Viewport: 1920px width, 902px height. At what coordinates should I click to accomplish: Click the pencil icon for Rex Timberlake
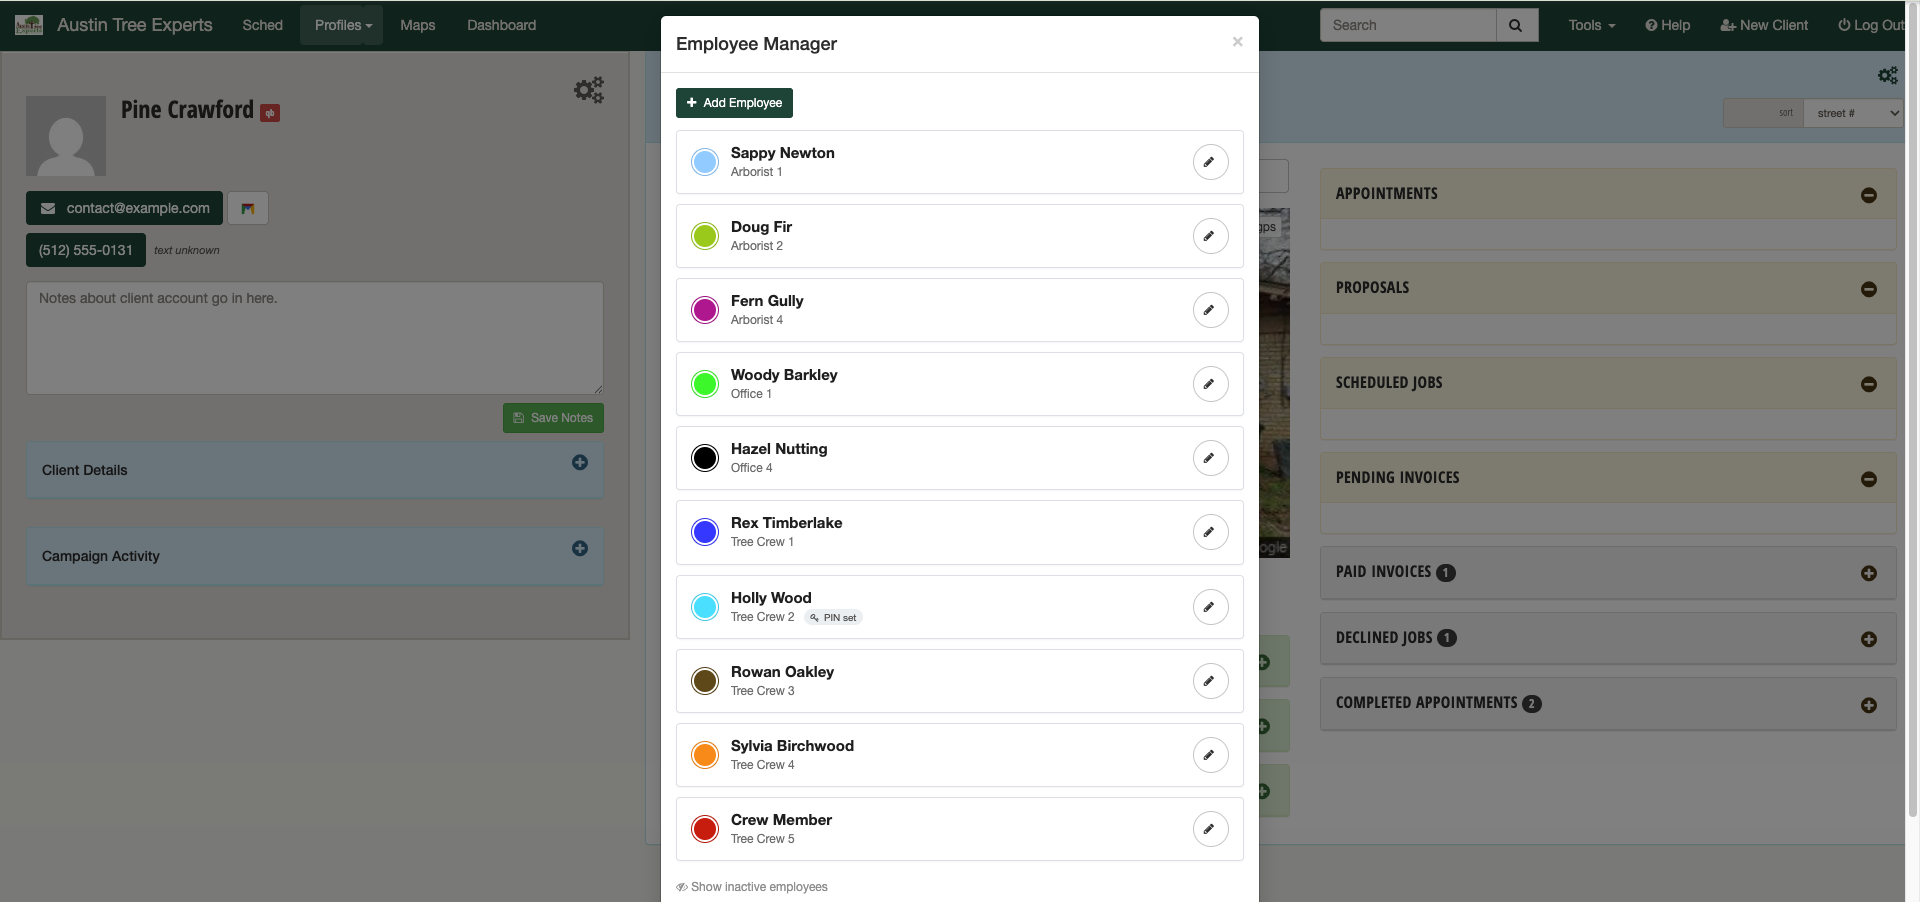[x=1210, y=532]
